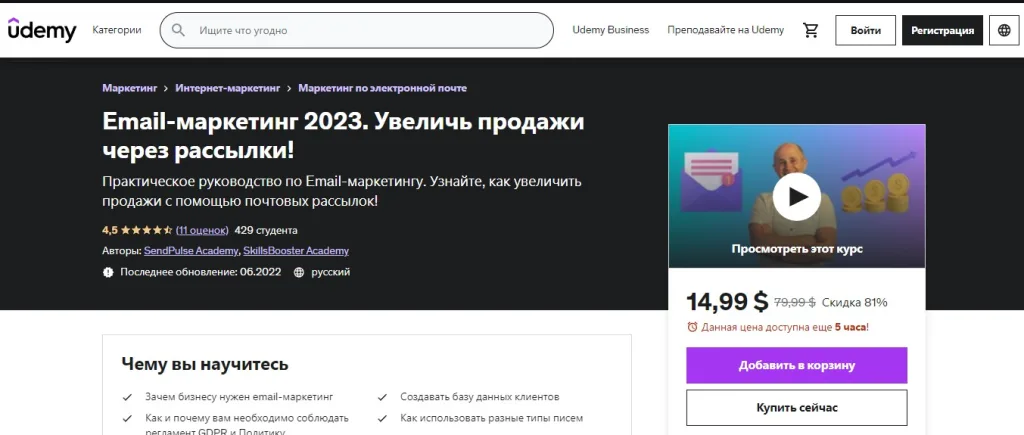Click 'Создавать базу данных клиентов' item
The image size is (1024, 435).
click(x=480, y=396)
